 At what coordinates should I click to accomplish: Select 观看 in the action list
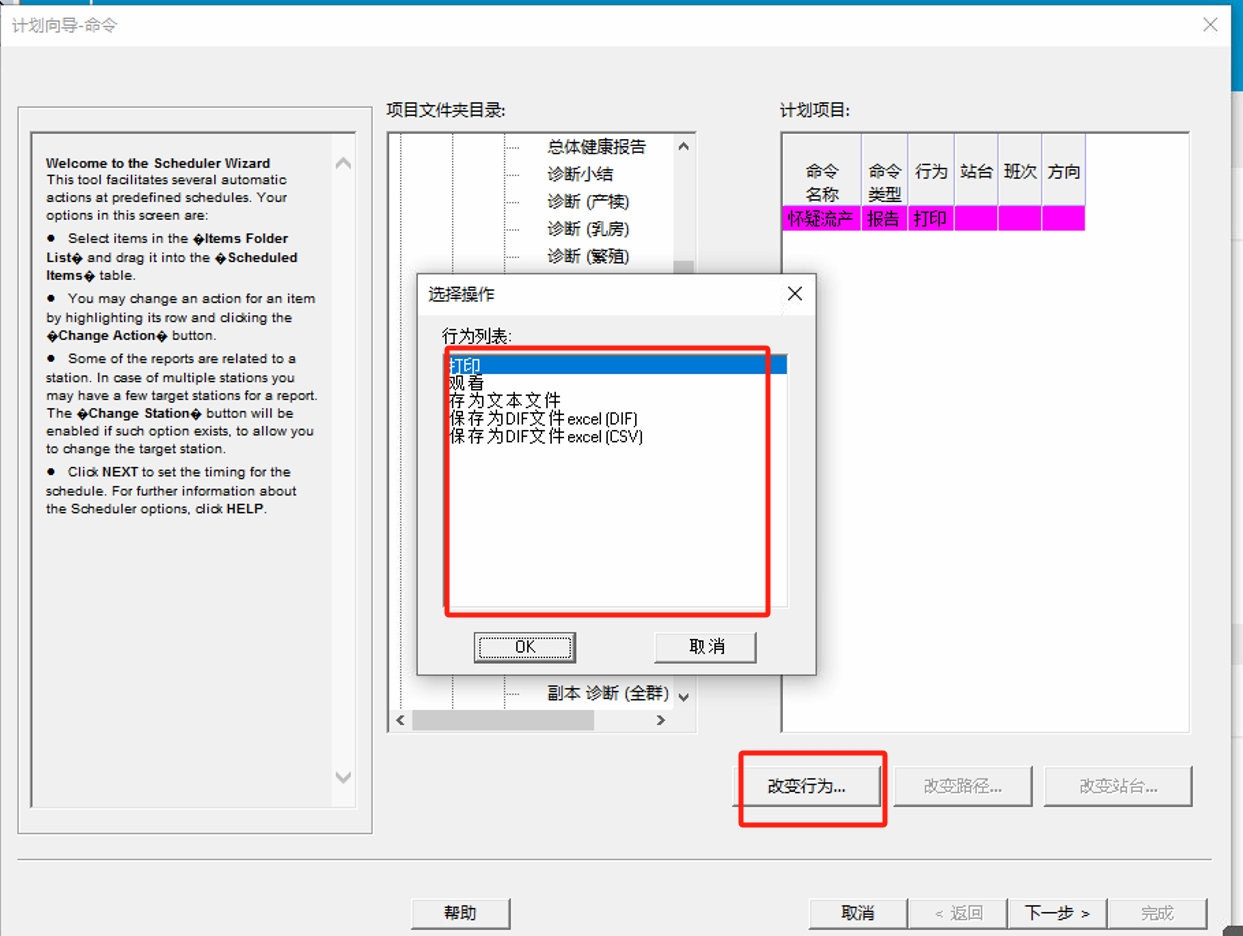[x=467, y=383]
